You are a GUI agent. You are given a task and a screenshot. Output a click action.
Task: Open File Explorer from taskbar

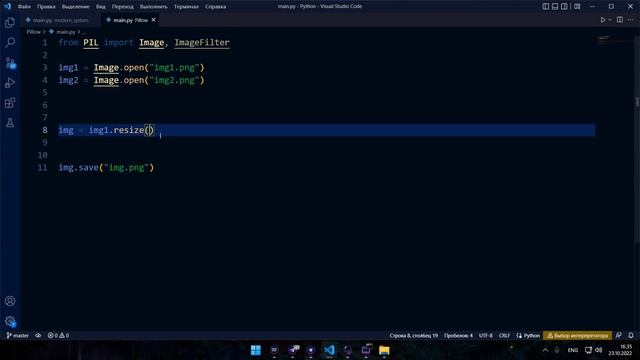pos(384,350)
